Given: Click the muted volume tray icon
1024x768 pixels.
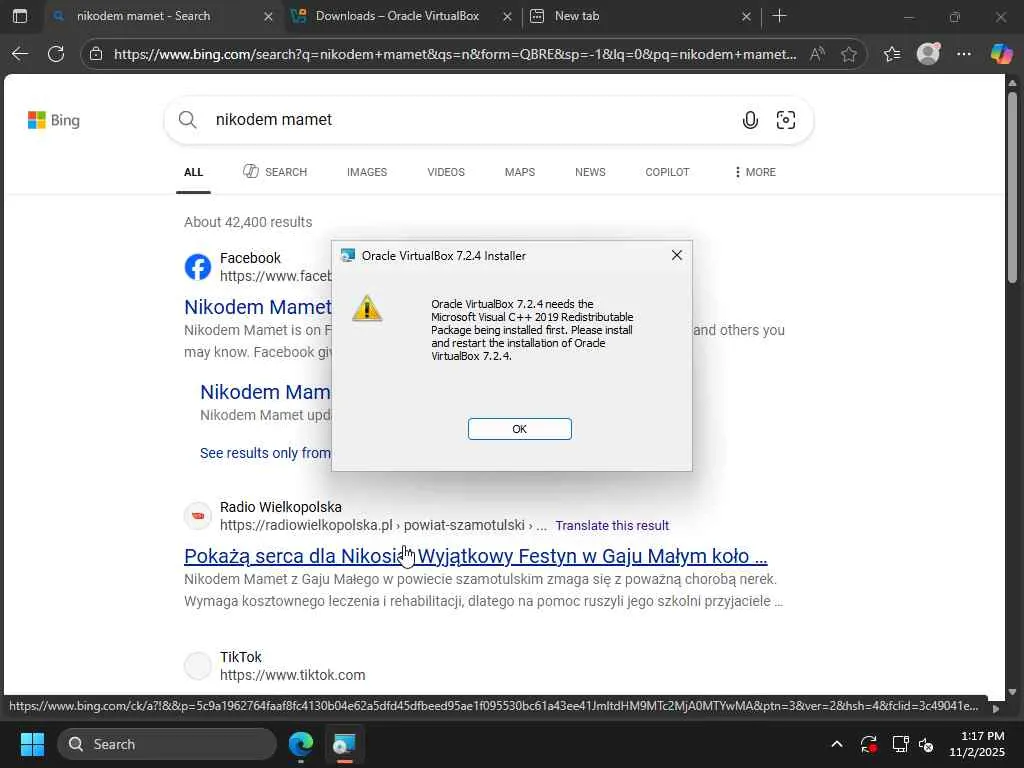Looking at the screenshot, I should pyautogui.click(x=927, y=744).
